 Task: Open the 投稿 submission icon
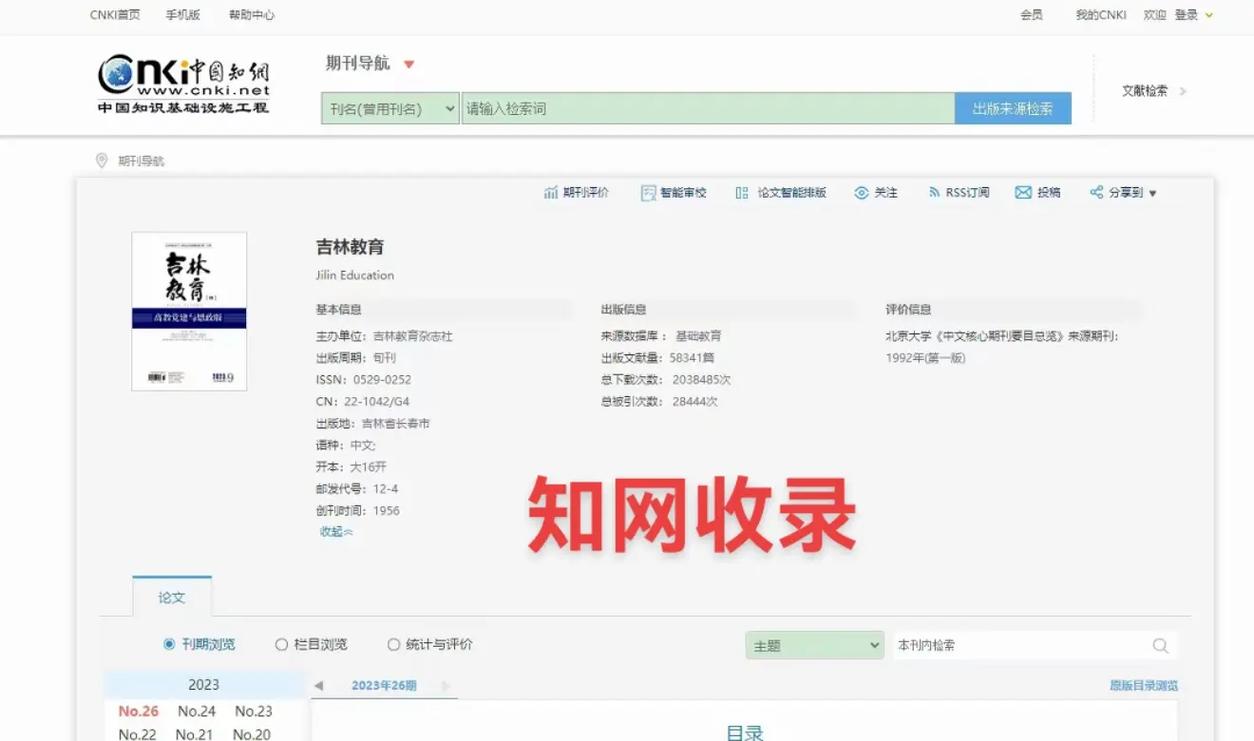click(1038, 192)
